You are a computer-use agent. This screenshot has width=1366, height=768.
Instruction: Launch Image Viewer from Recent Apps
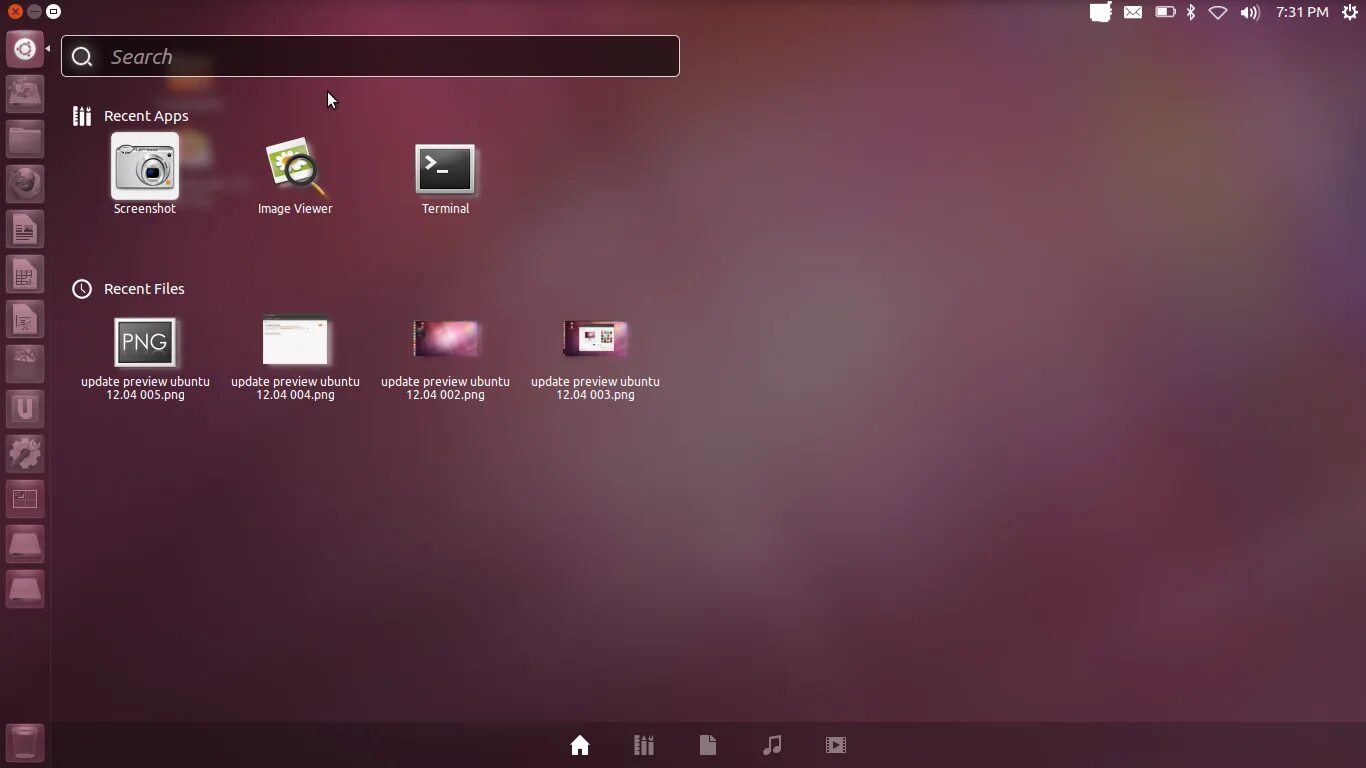point(295,175)
